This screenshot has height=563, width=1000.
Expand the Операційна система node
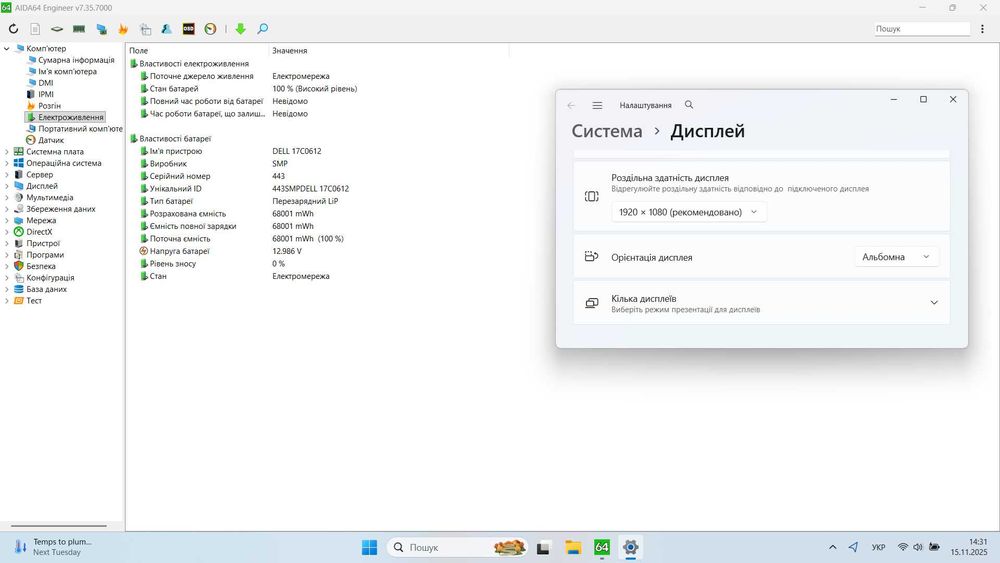click(x=6, y=163)
